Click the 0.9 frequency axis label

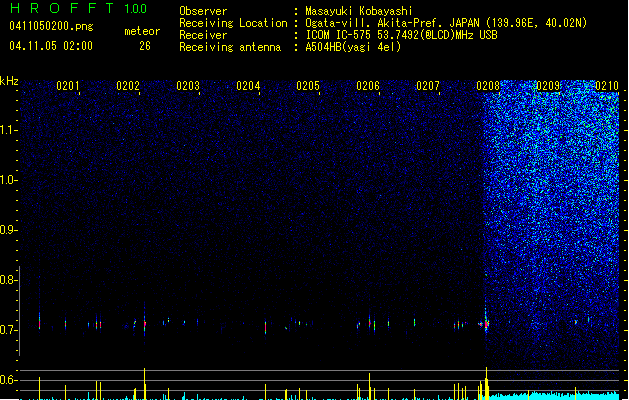(x=8, y=230)
